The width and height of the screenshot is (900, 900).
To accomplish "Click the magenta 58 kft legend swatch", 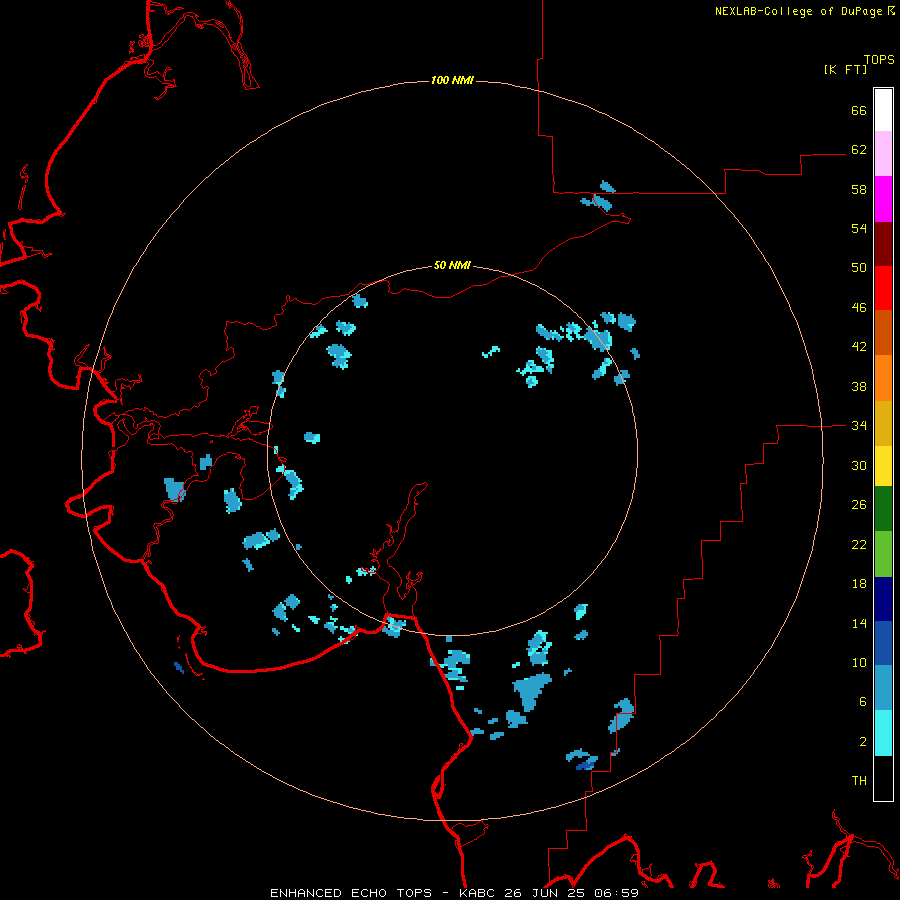I will pos(883,199).
